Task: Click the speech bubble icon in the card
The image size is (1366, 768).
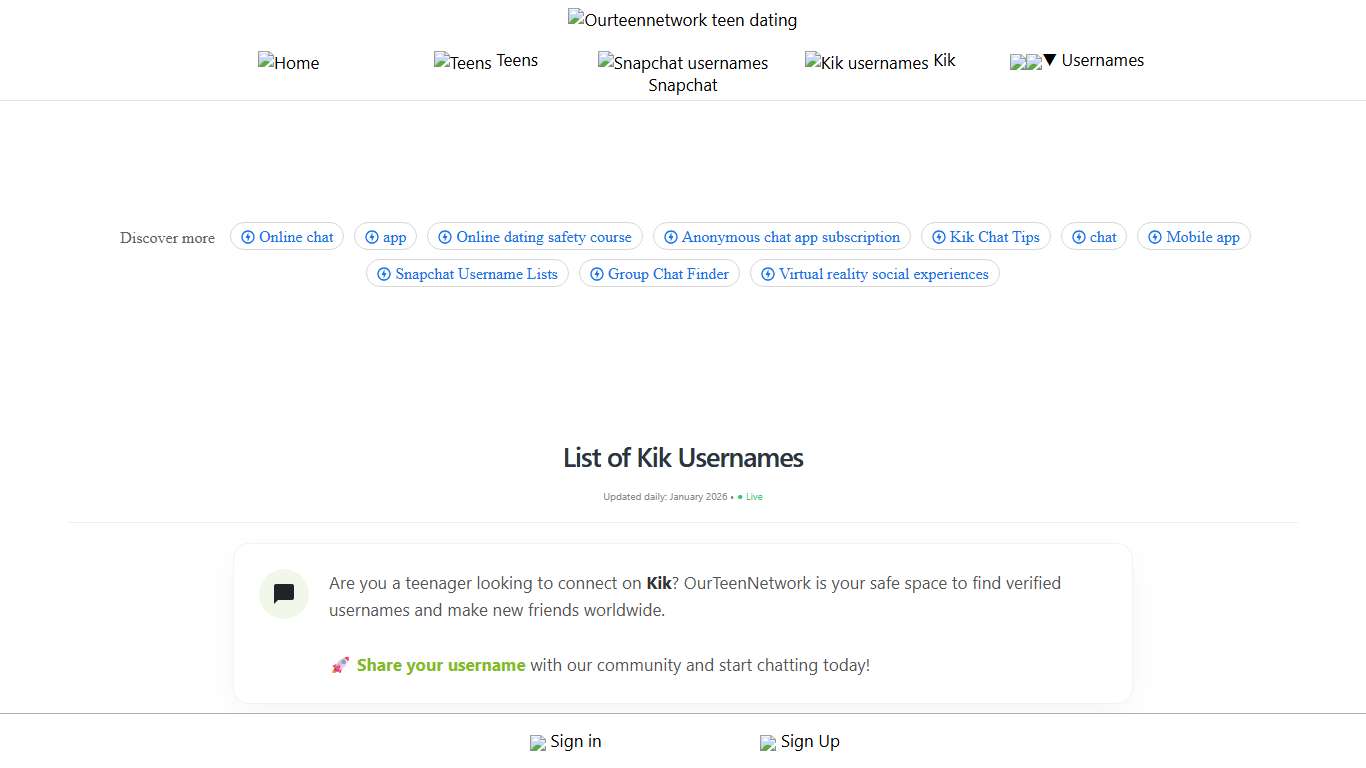Action: click(x=283, y=593)
